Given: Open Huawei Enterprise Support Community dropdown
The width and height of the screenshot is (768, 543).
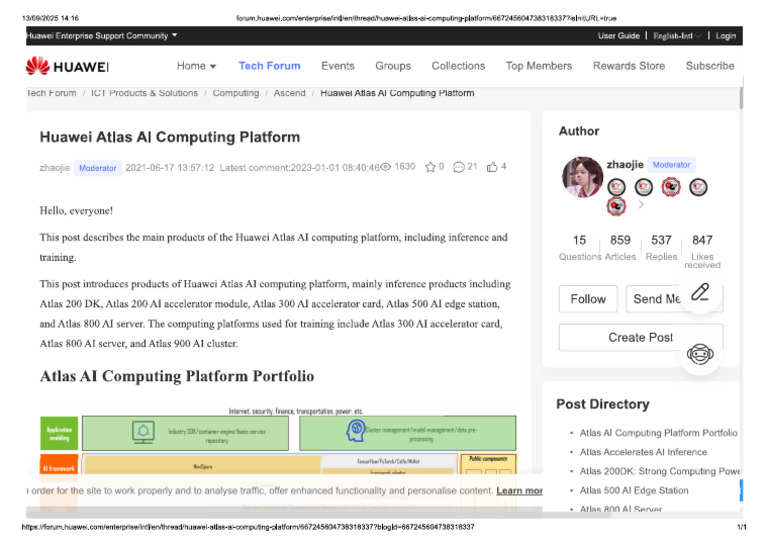Looking at the screenshot, I should coord(102,36).
